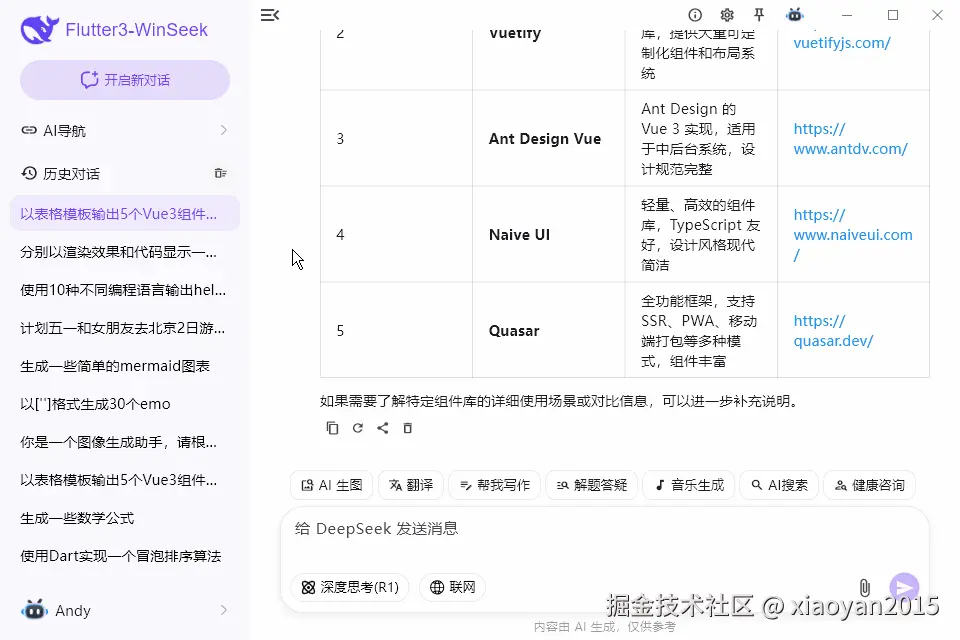Focus the 给 DeepSeek 发送消息 input box
The image size is (960, 640).
tap(605, 529)
